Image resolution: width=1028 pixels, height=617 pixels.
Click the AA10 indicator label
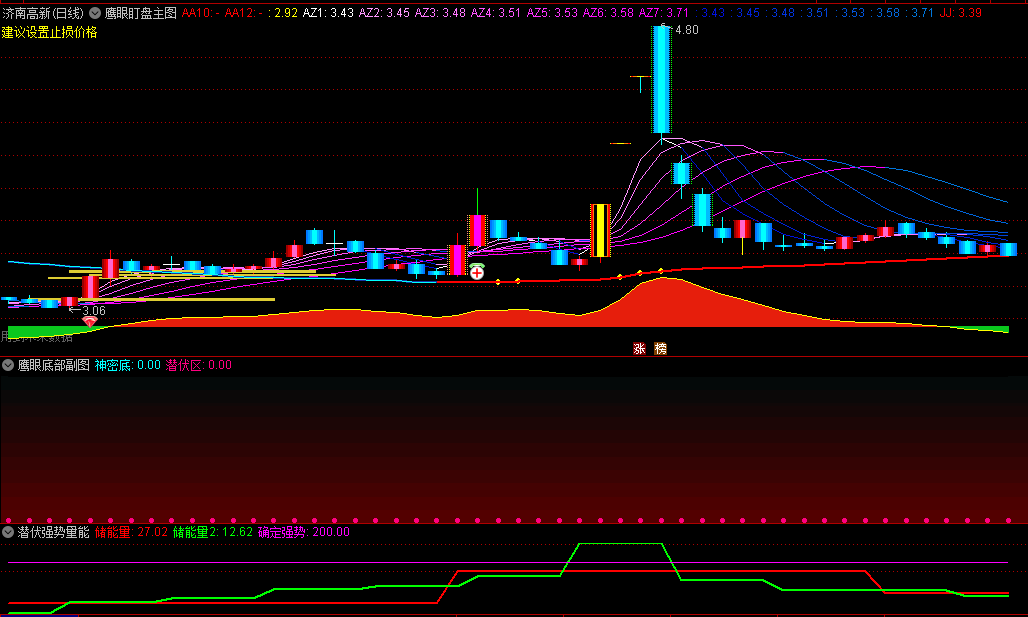(201, 13)
